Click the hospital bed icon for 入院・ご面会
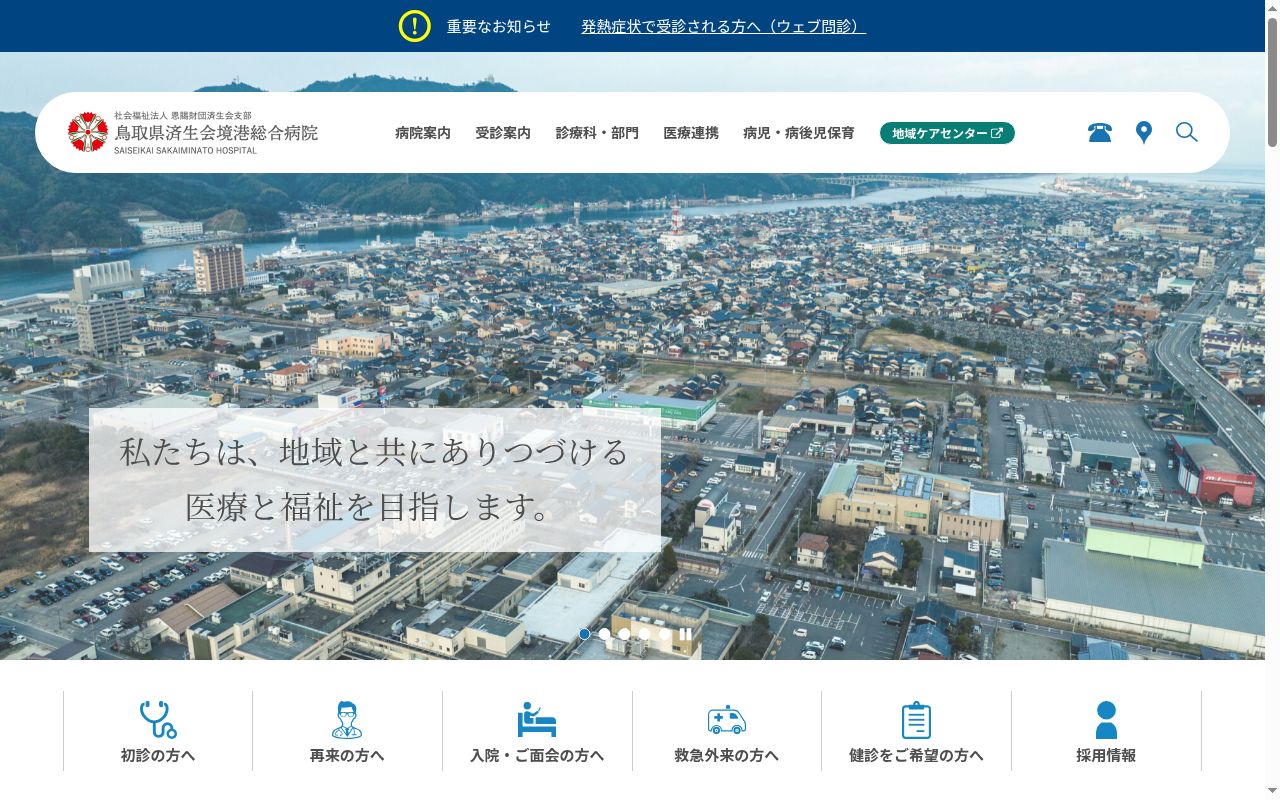1280x800 pixels. (537, 719)
